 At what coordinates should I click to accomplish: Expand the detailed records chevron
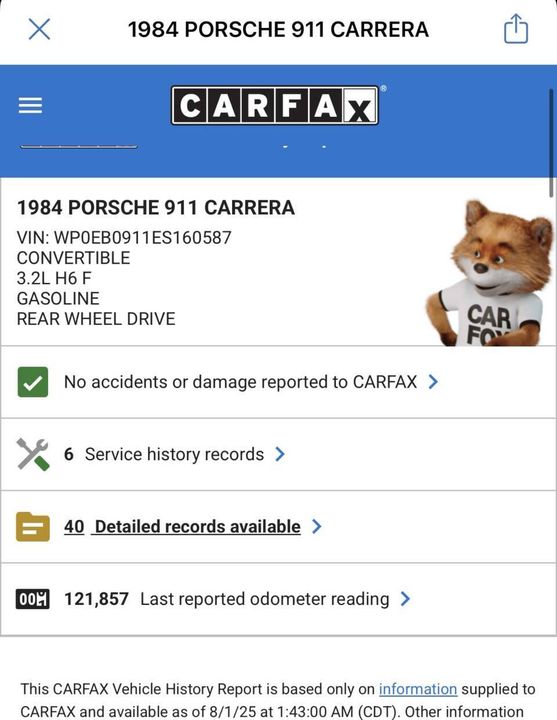point(316,526)
